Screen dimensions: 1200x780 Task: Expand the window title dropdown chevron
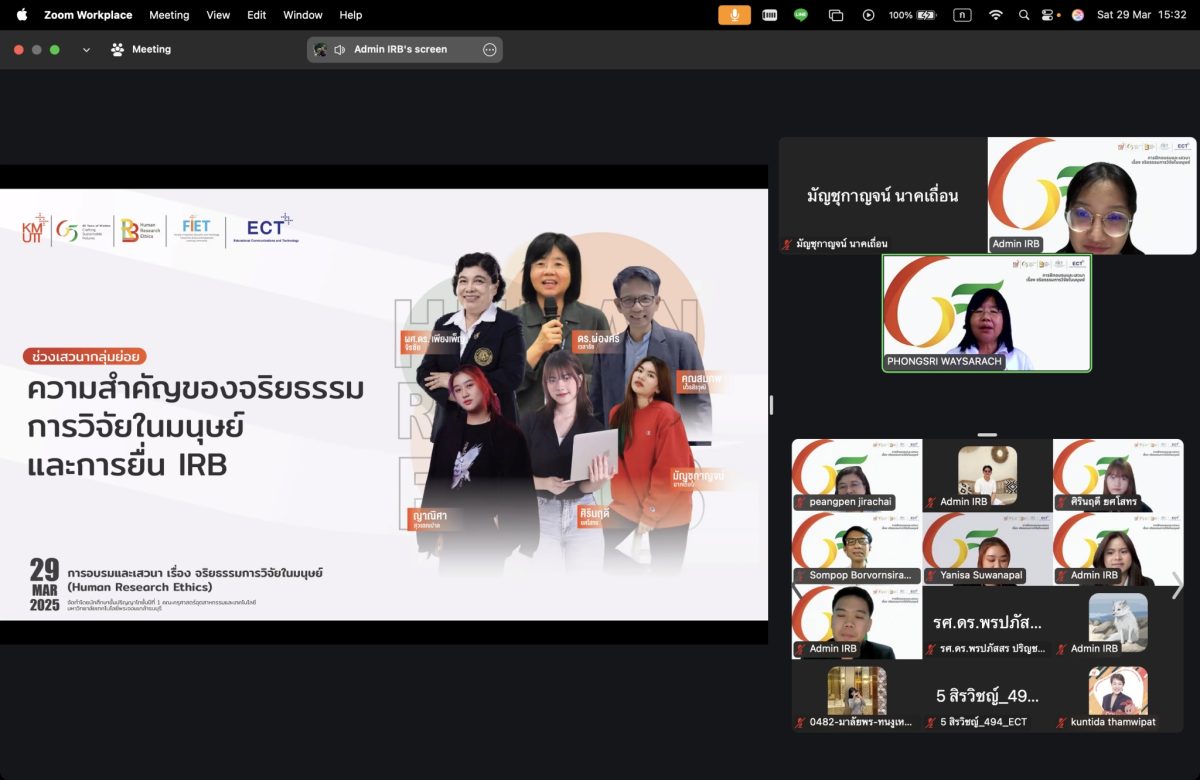87,50
